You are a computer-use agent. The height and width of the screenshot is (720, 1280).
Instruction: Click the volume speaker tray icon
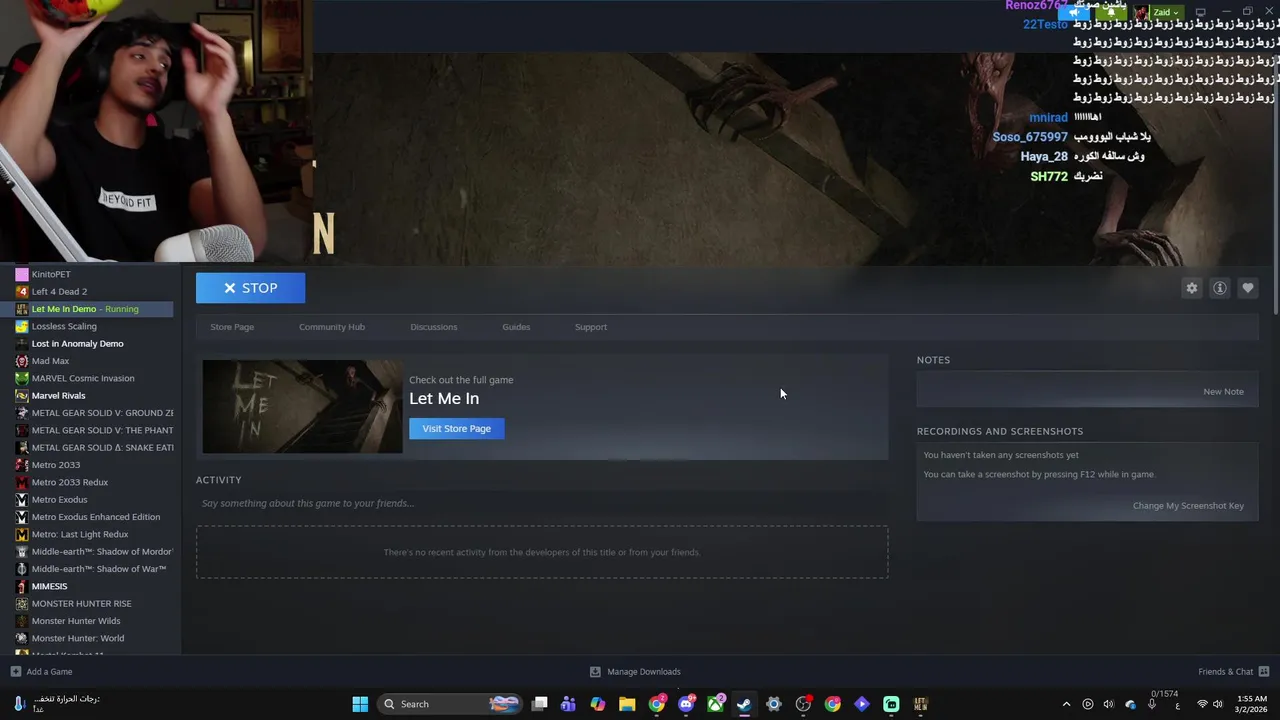click(x=1218, y=704)
